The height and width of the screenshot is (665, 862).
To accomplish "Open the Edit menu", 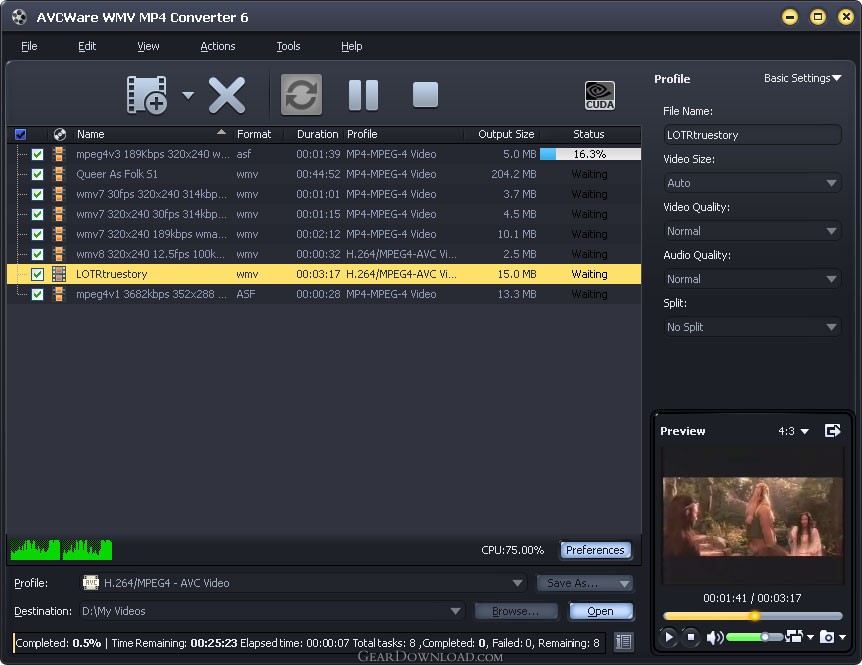I will tap(87, 46).
